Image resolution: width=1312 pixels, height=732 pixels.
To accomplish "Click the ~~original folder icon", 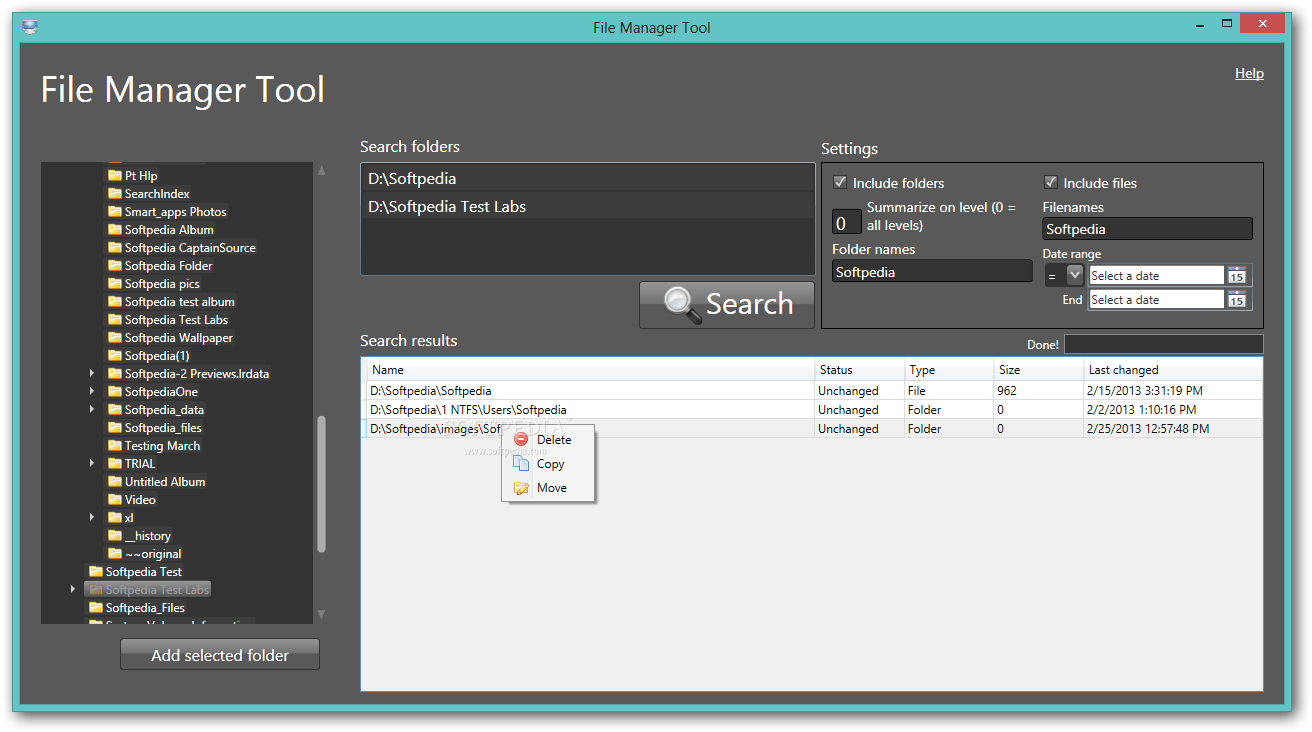I will 115,554.
